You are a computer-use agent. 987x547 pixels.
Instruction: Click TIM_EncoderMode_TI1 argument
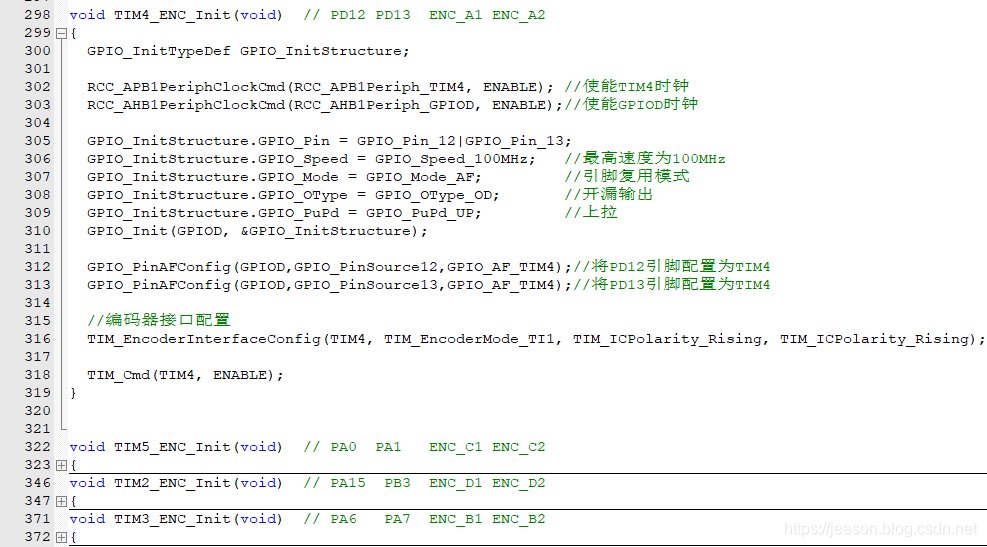469,339
